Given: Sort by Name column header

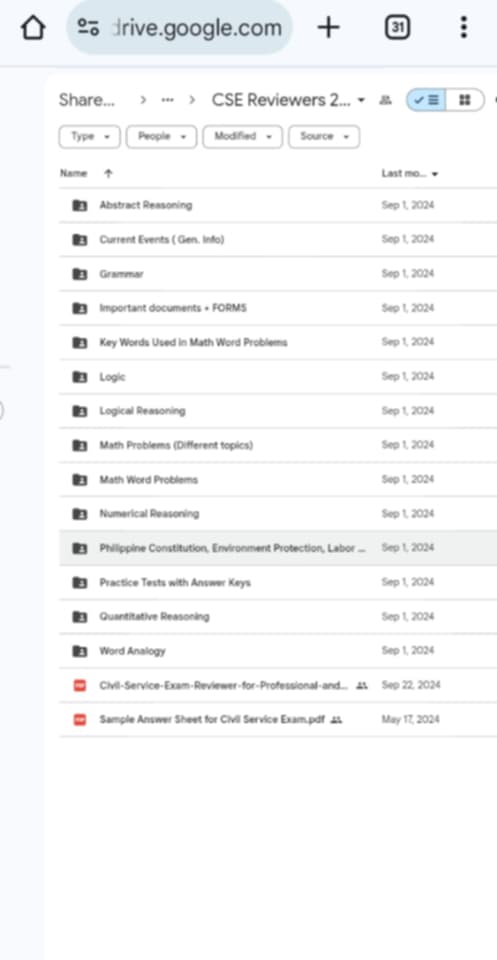Looking at the screenshot, I should 73,173.
